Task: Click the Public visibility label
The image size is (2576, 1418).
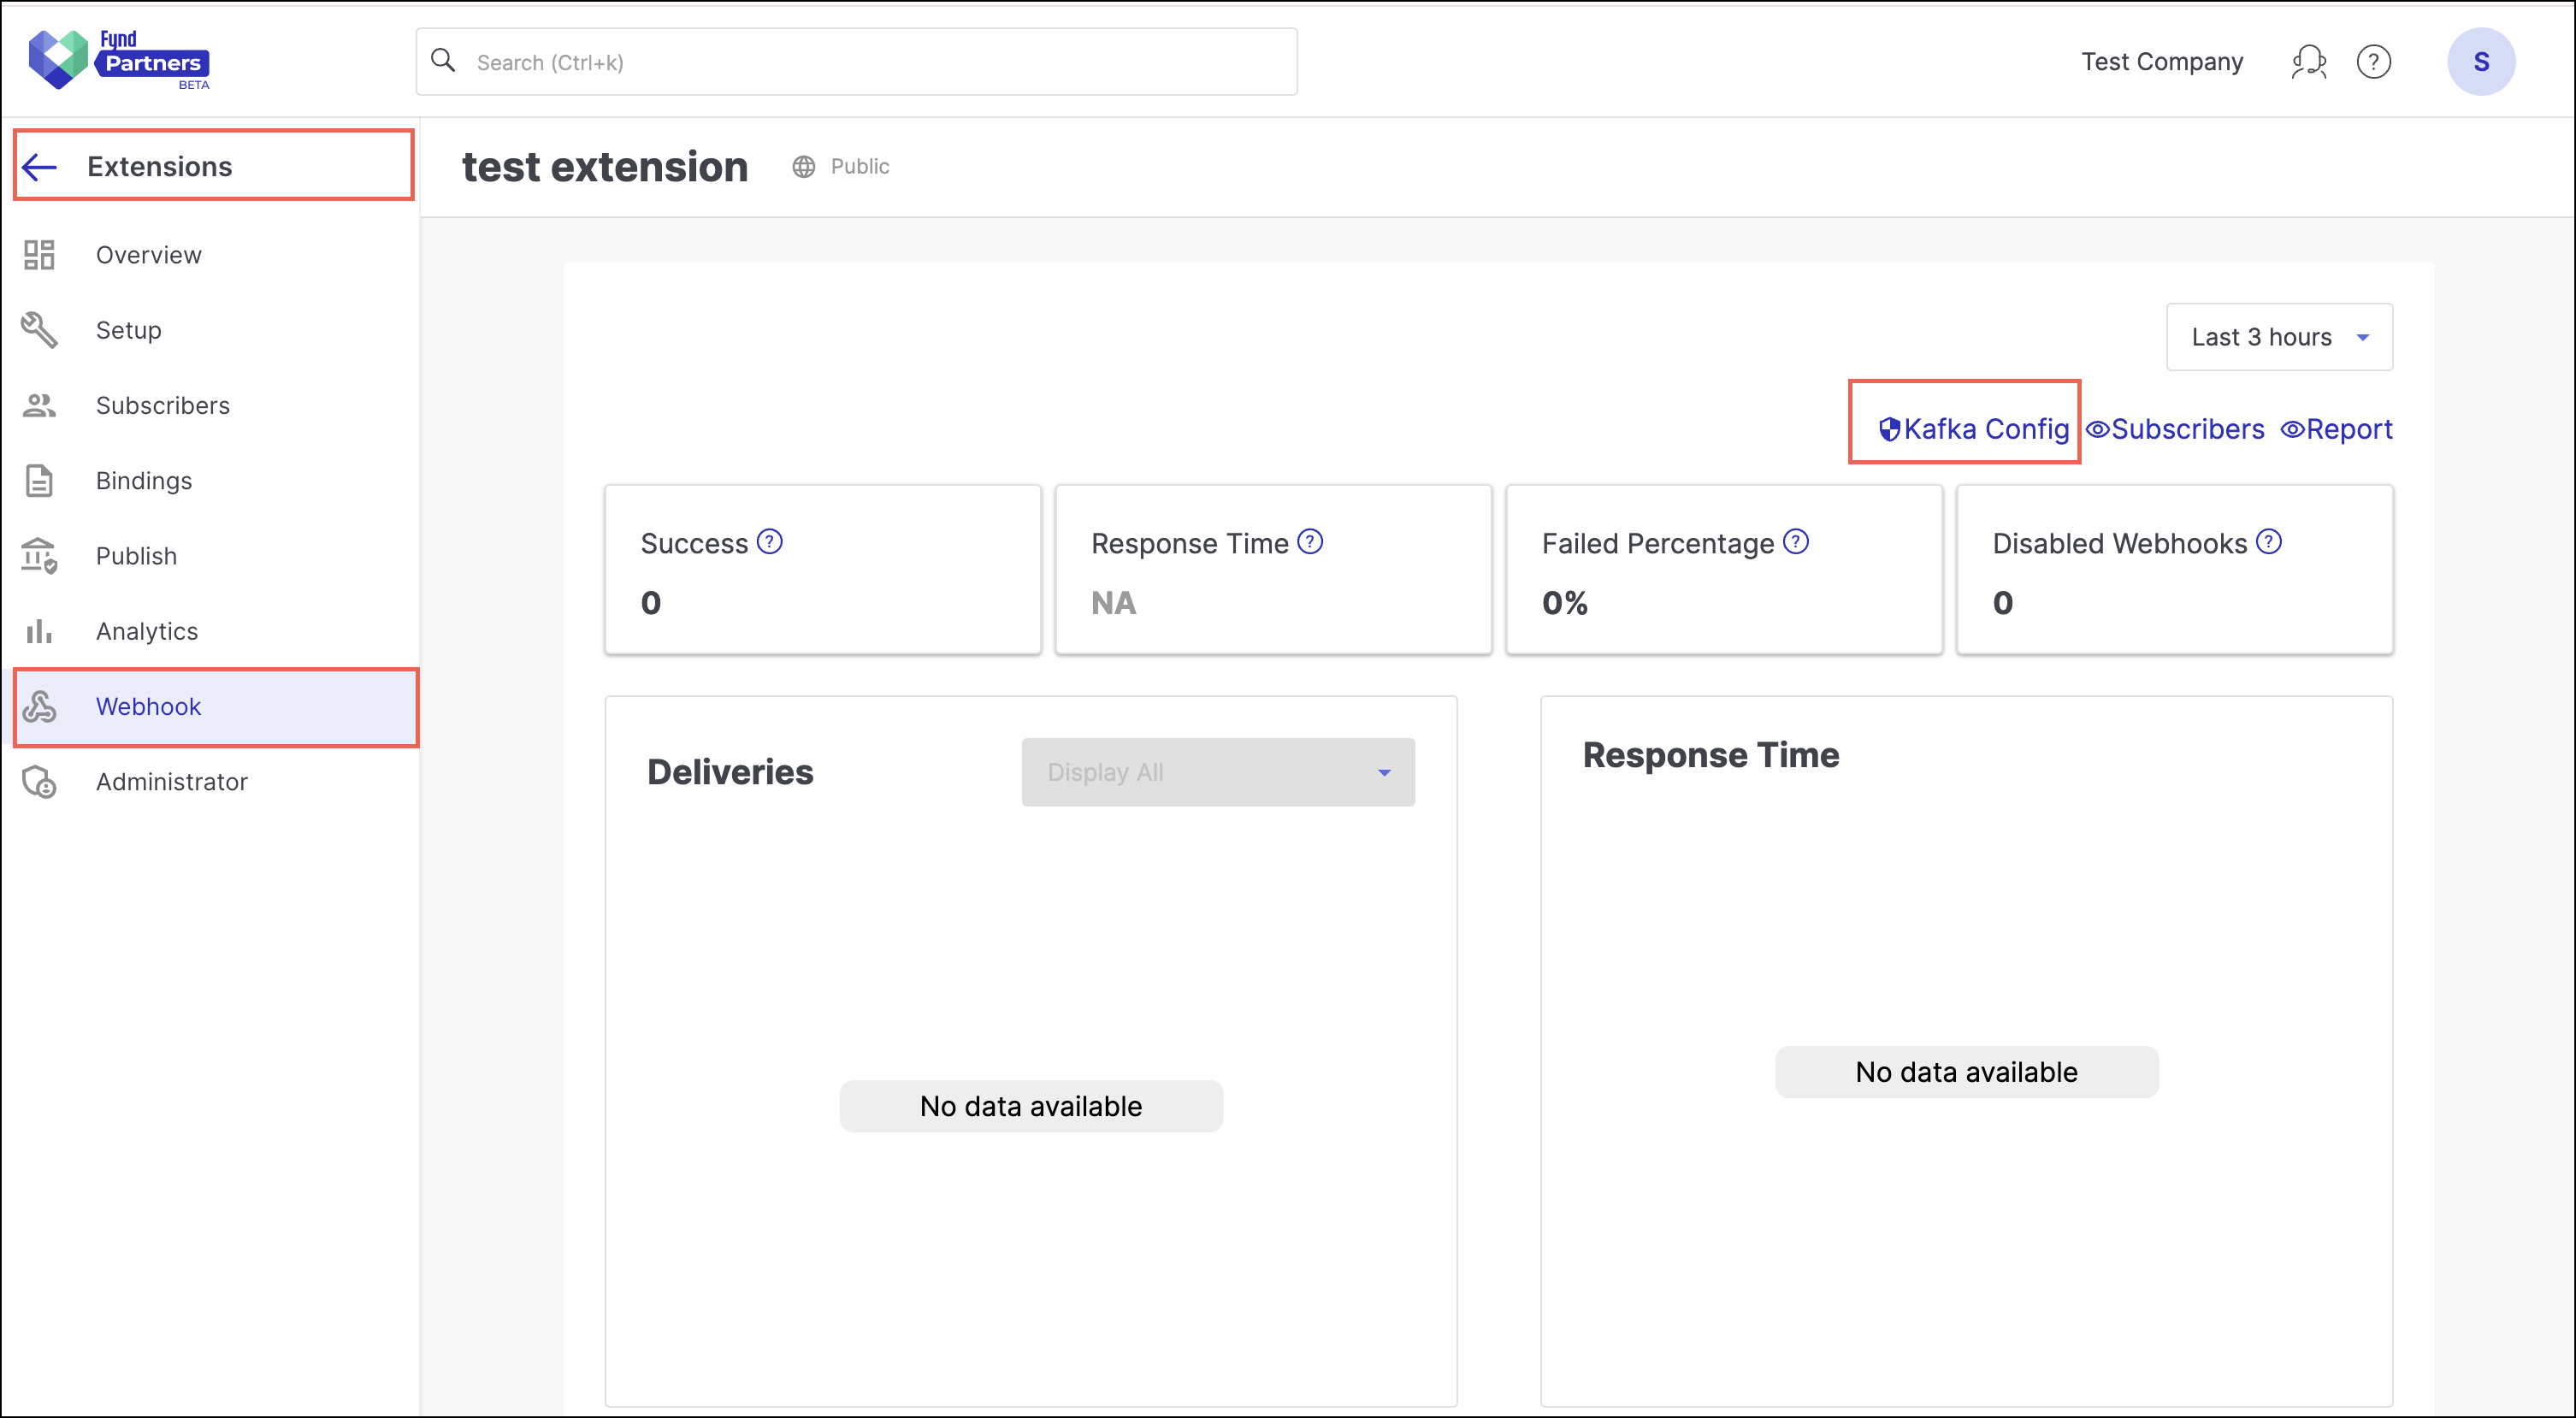Action: 860,166
